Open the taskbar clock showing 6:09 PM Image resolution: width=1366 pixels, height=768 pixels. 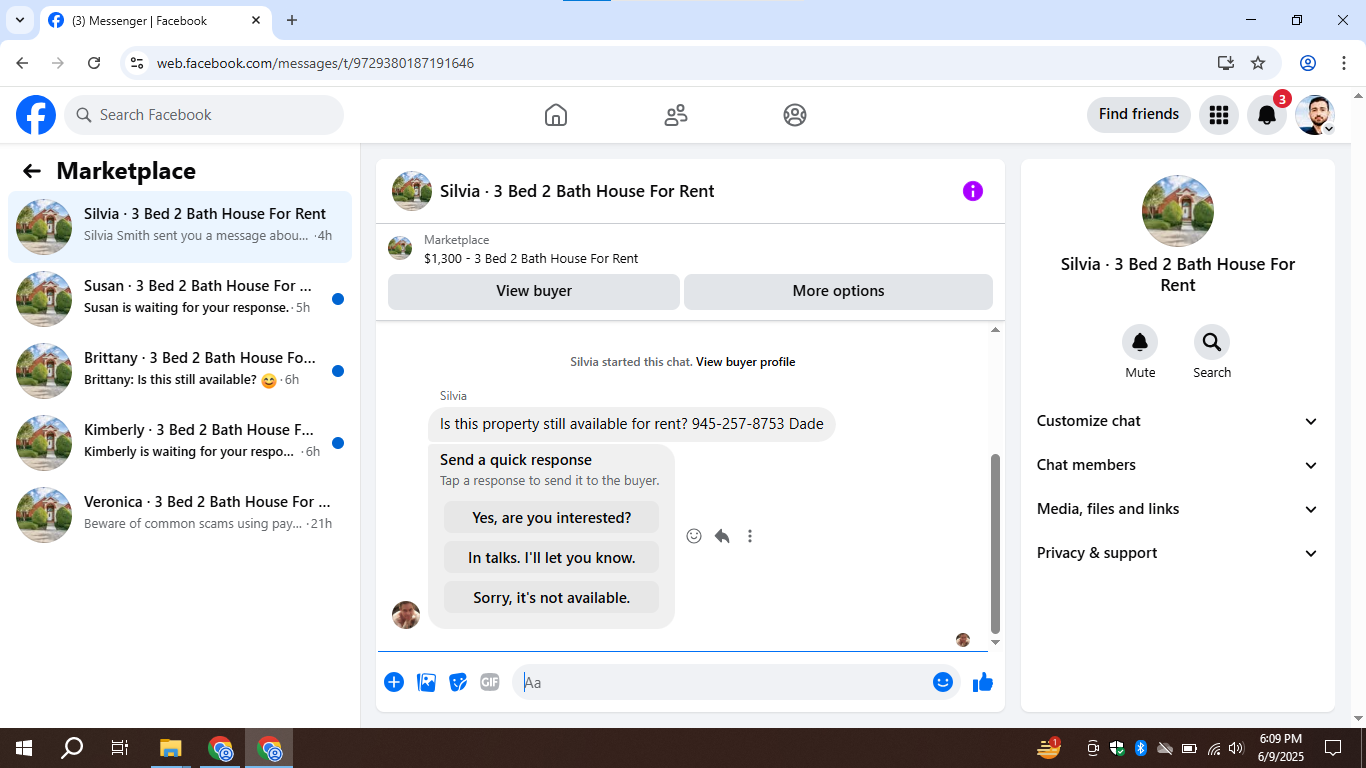[x=1280, y=748]
